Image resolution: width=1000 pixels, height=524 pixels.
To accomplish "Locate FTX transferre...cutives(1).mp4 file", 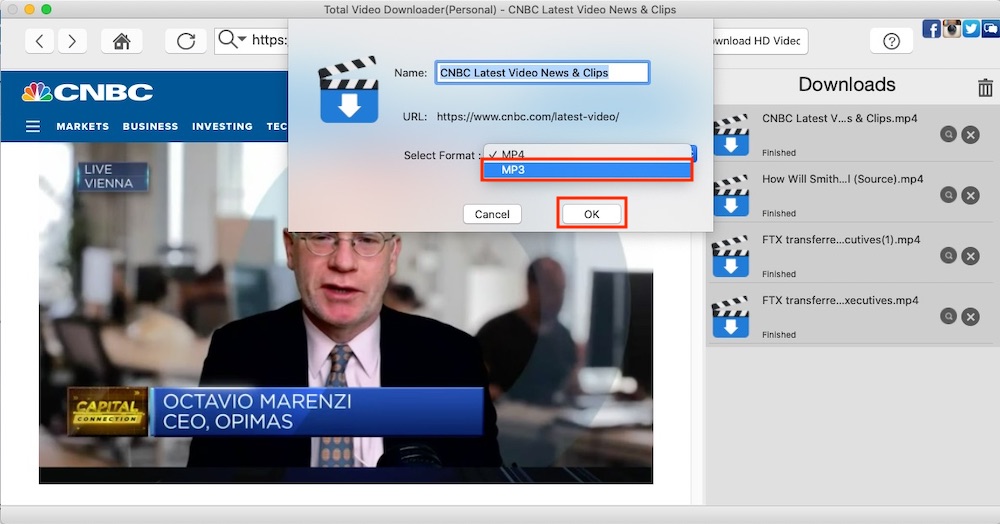I will [948, 256].
